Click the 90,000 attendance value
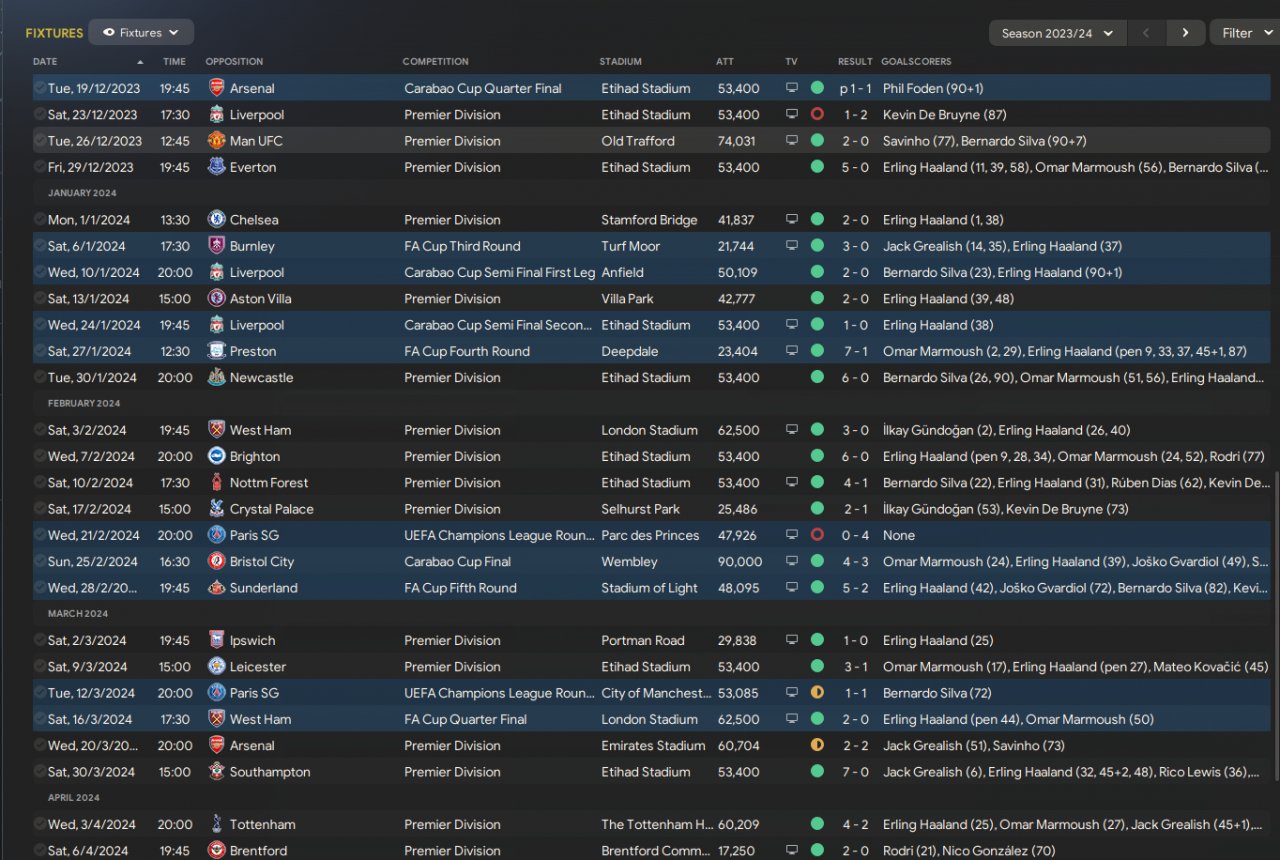The height and width of the screenshot is (860, 1280). click(x=739, y=562)
